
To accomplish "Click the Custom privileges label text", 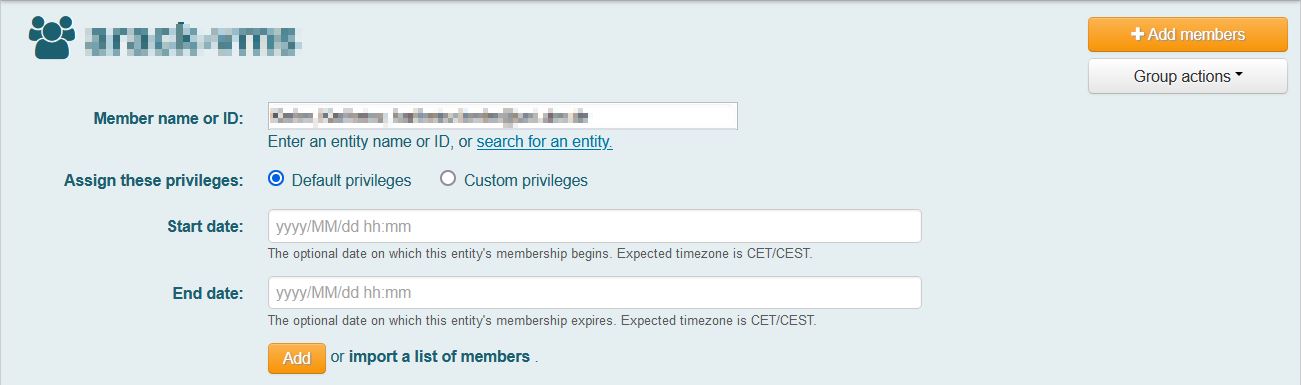I will [526, 181].
